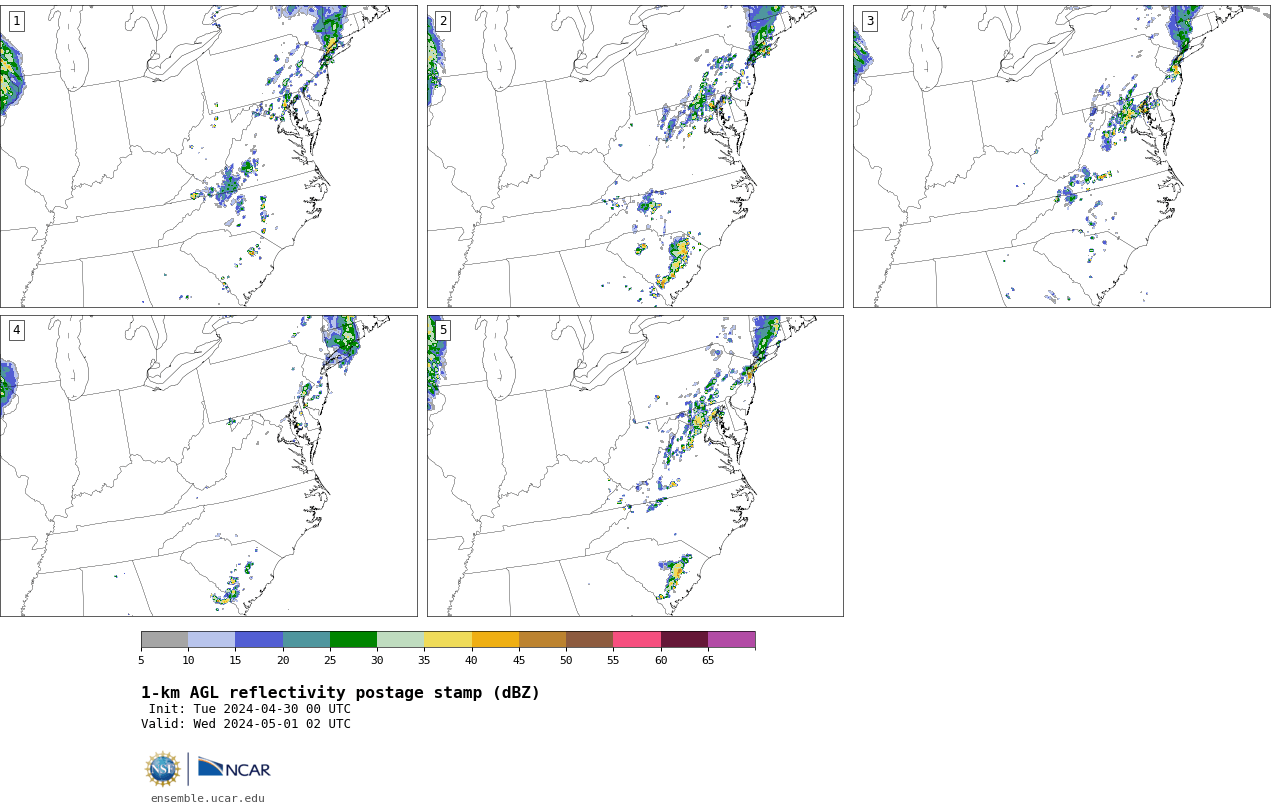Click the title '1-km AGL reflectivity postage stamp (dBZ)'
The image size is (1280, 809).
340,693
